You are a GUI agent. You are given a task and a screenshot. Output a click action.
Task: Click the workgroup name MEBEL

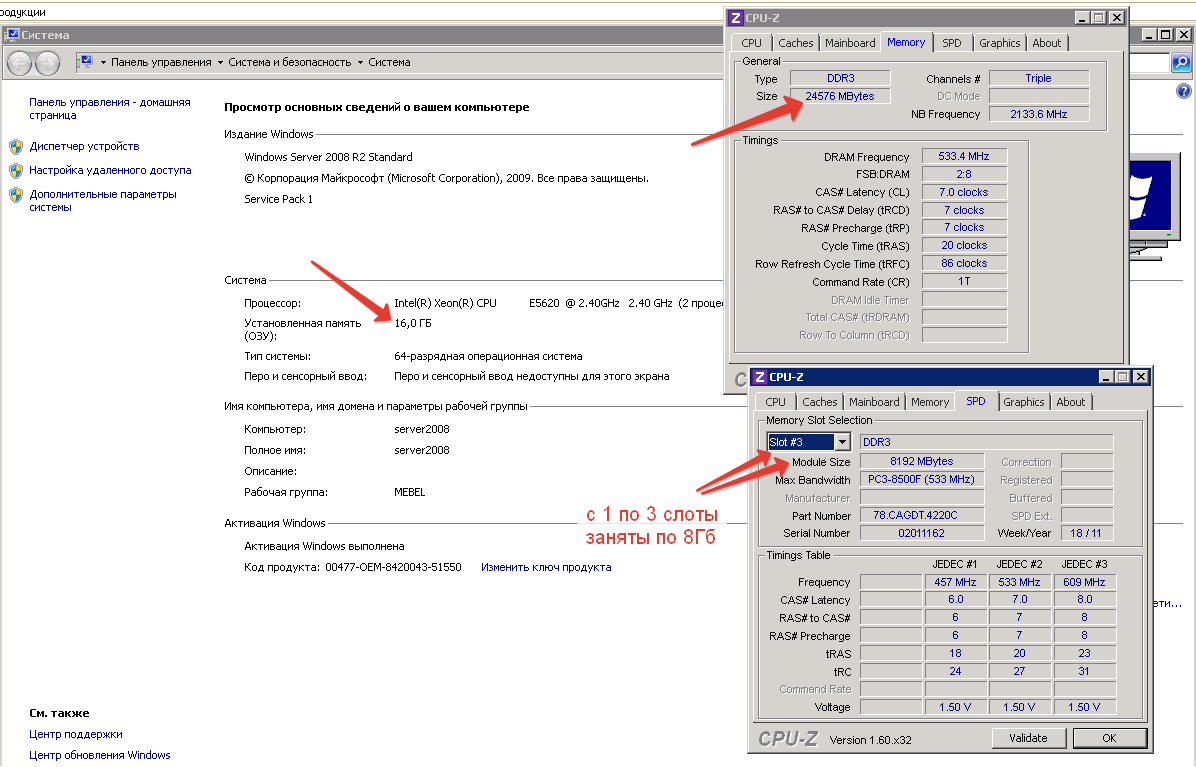(410, 493)
